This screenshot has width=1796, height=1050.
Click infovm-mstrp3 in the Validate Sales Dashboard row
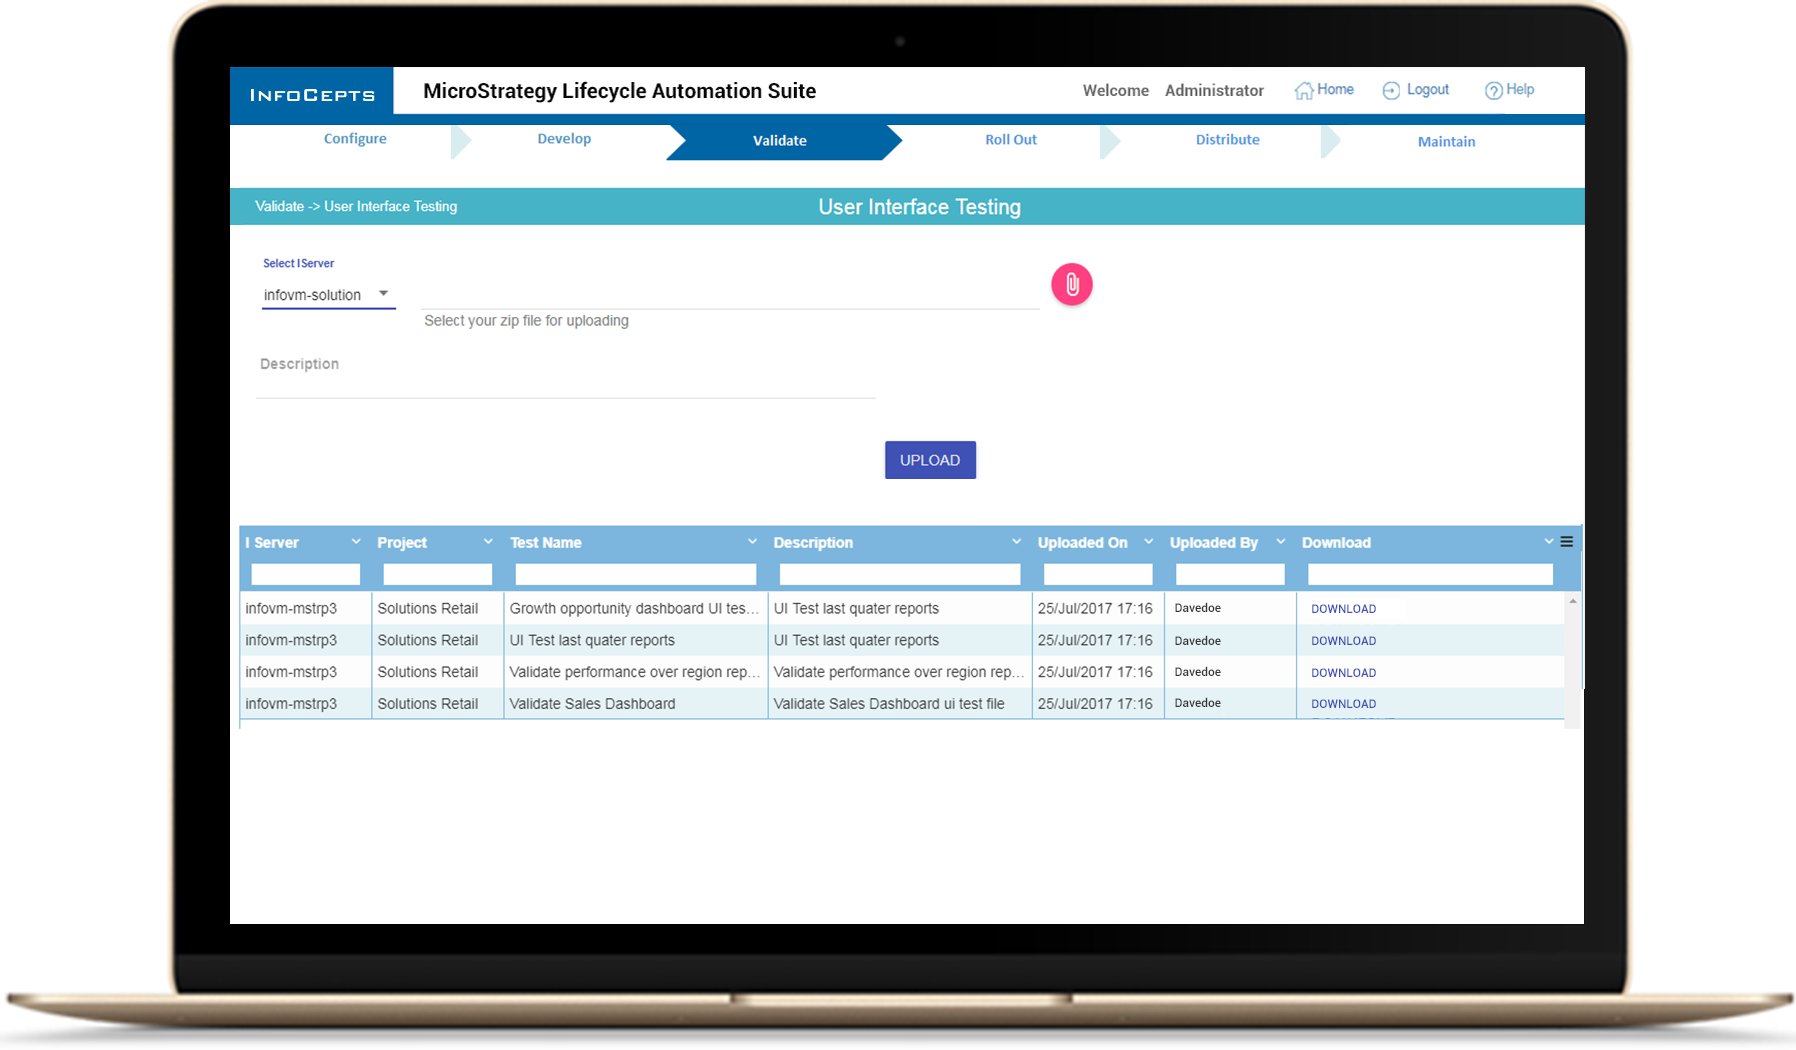(291, 704)
